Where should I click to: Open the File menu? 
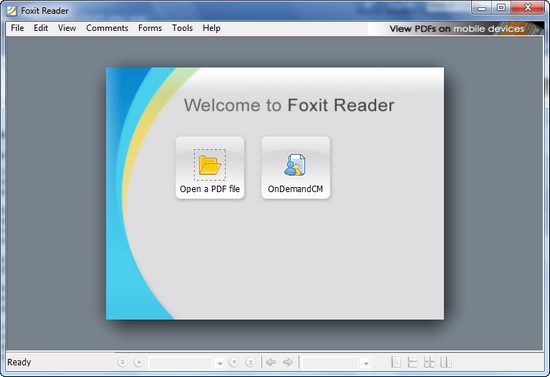[x=17, y=28]
